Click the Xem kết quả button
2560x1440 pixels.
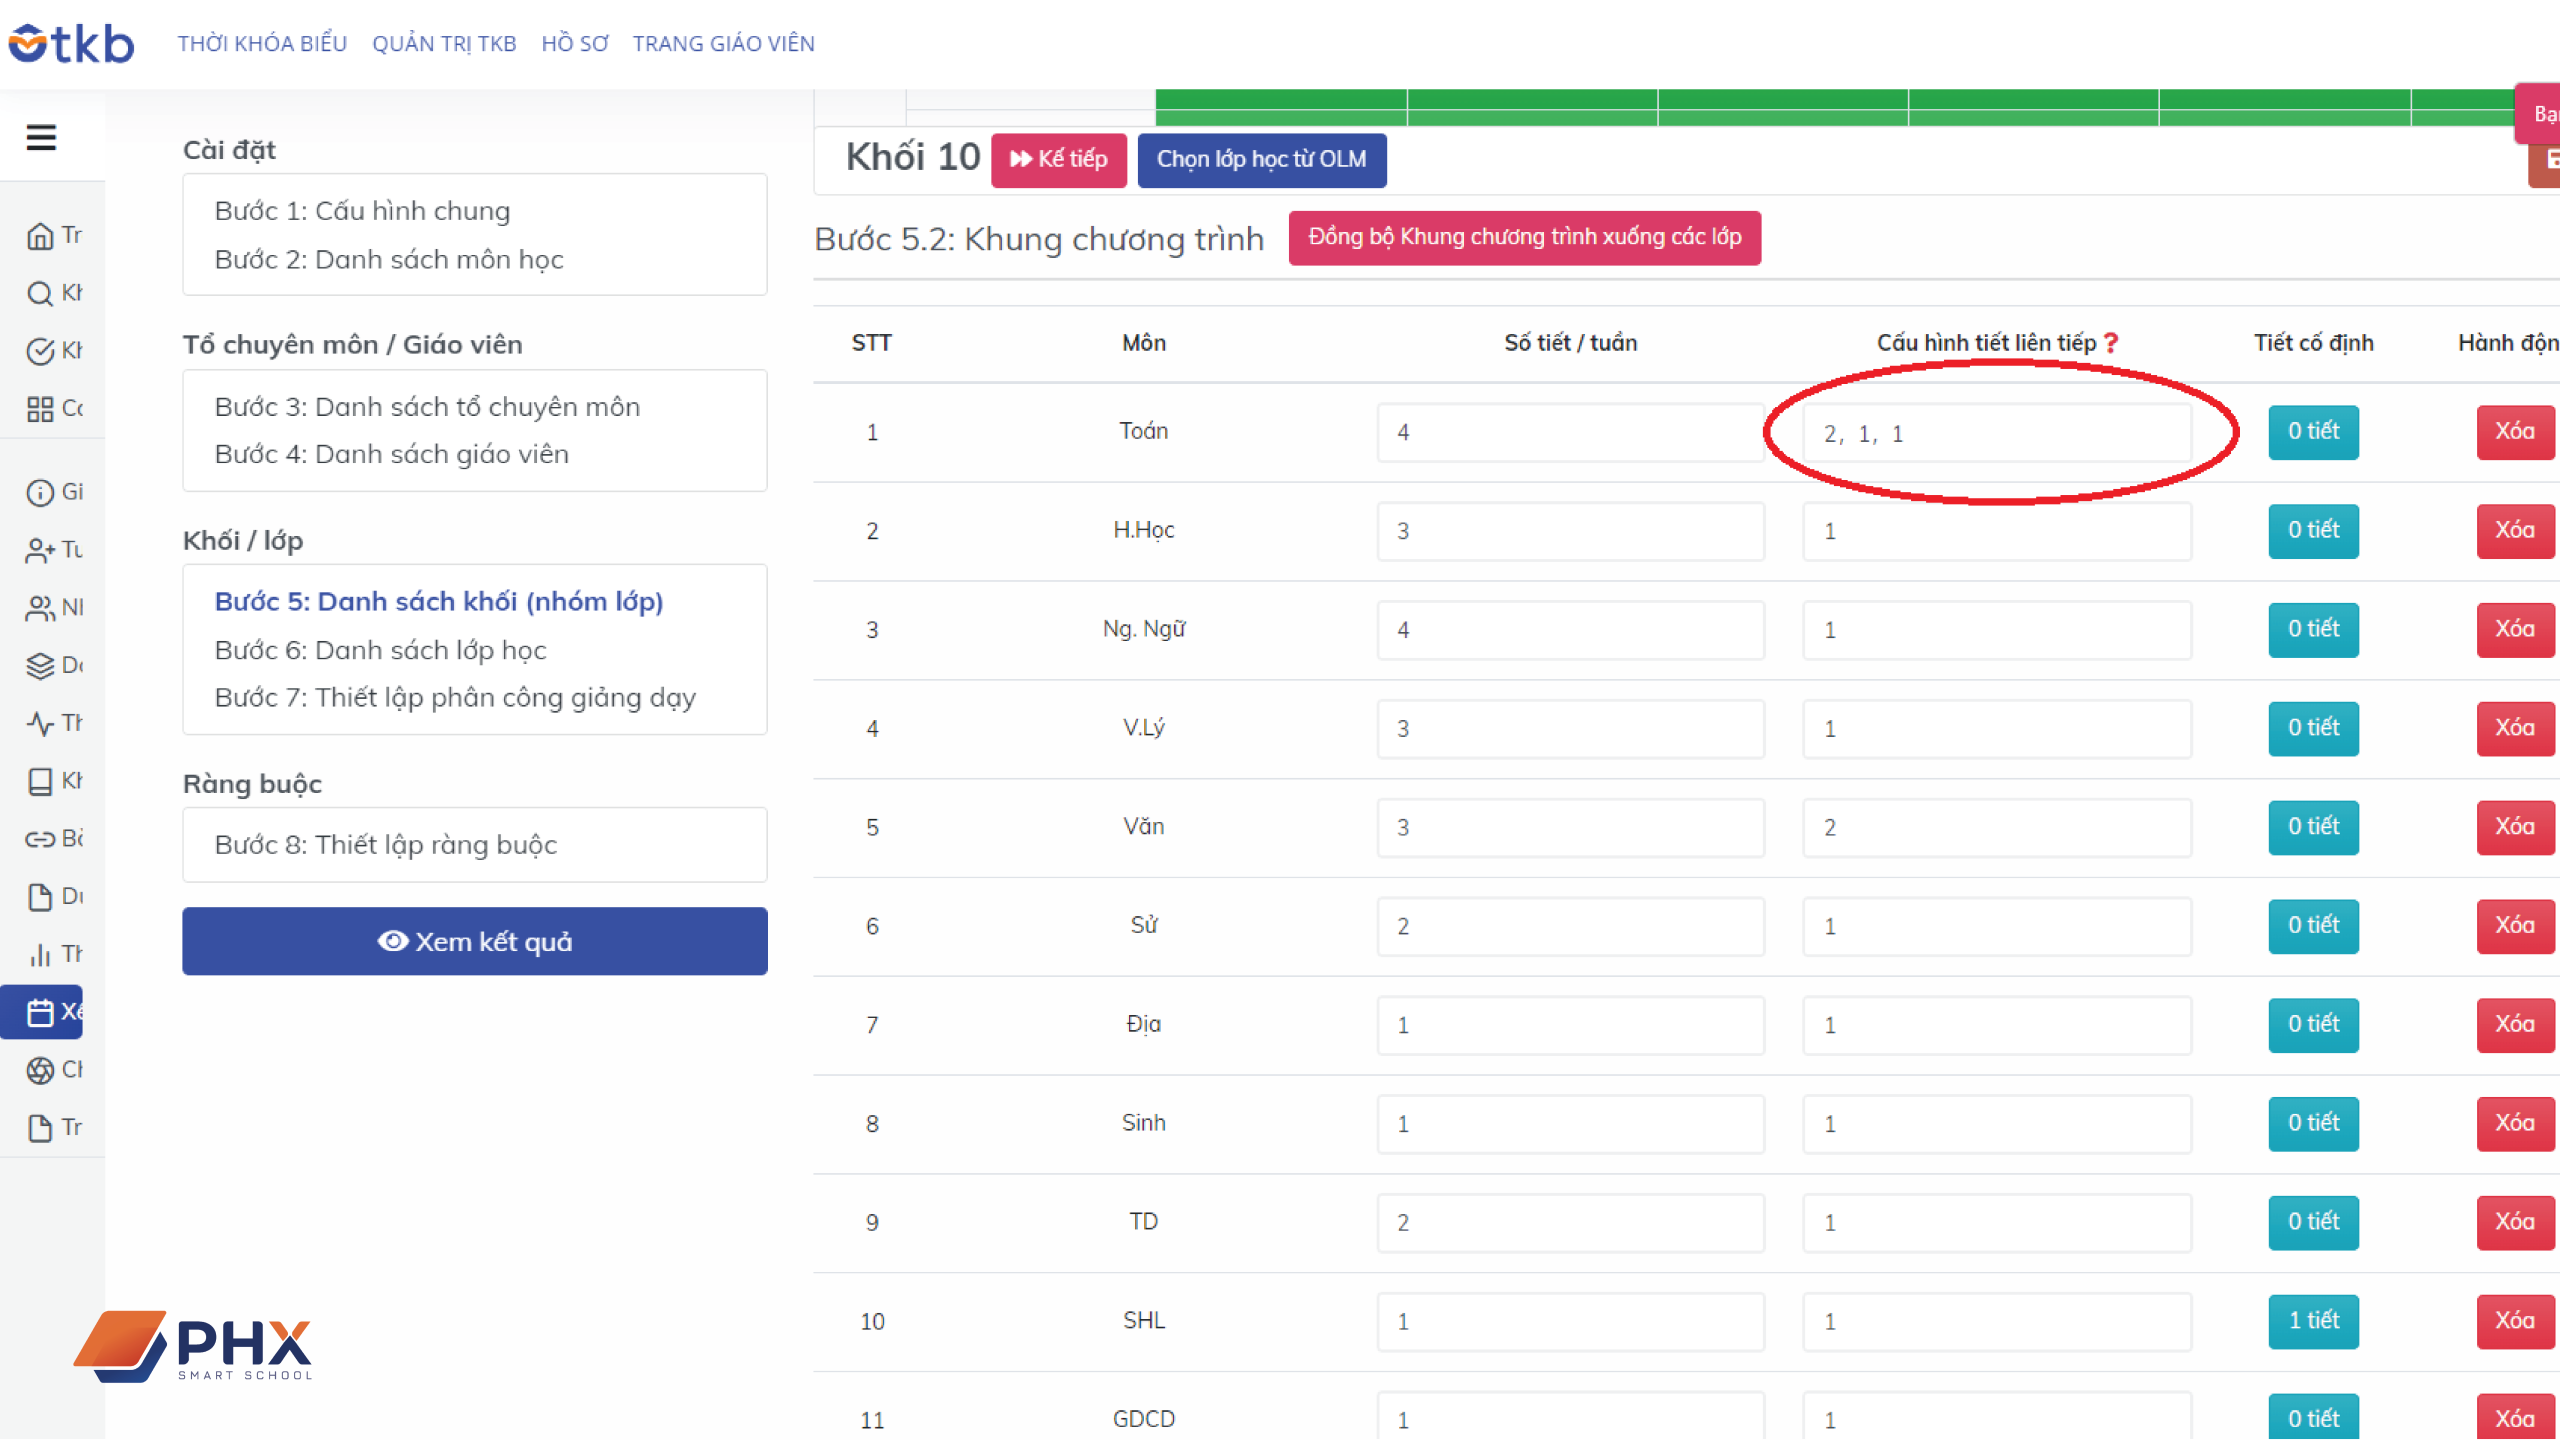click(474, 941)
